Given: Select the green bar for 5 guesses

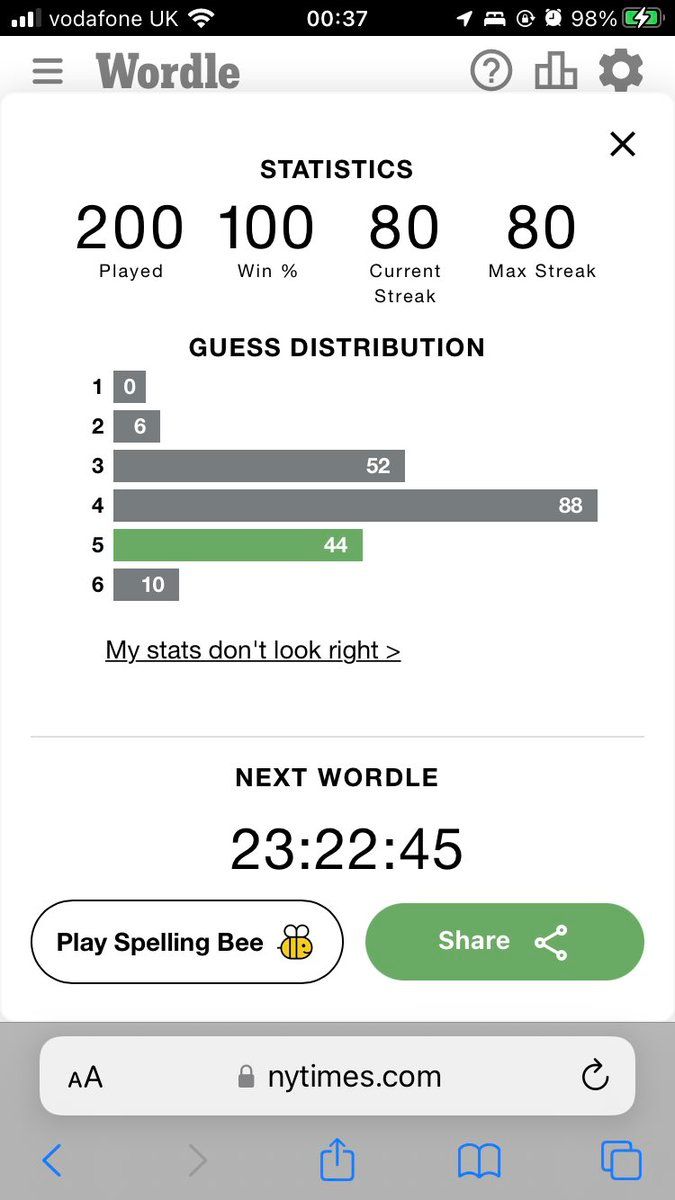Looking at the screenshot, I should 238,545.
